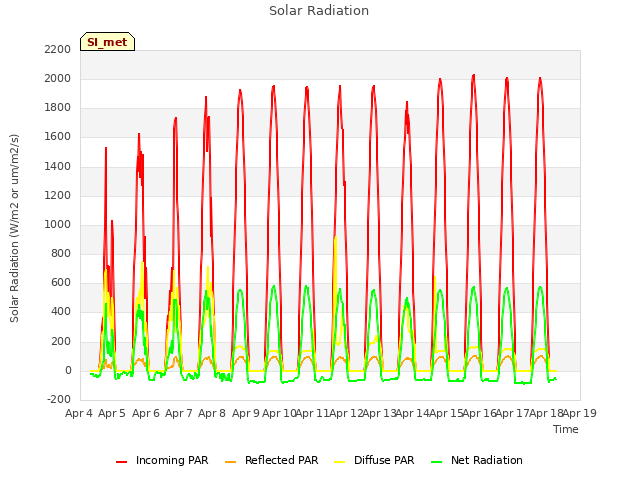Click the Diffuse PAR spike near Apr 12
The height and width of the screenshot is (480, 640).
[336, 238]
